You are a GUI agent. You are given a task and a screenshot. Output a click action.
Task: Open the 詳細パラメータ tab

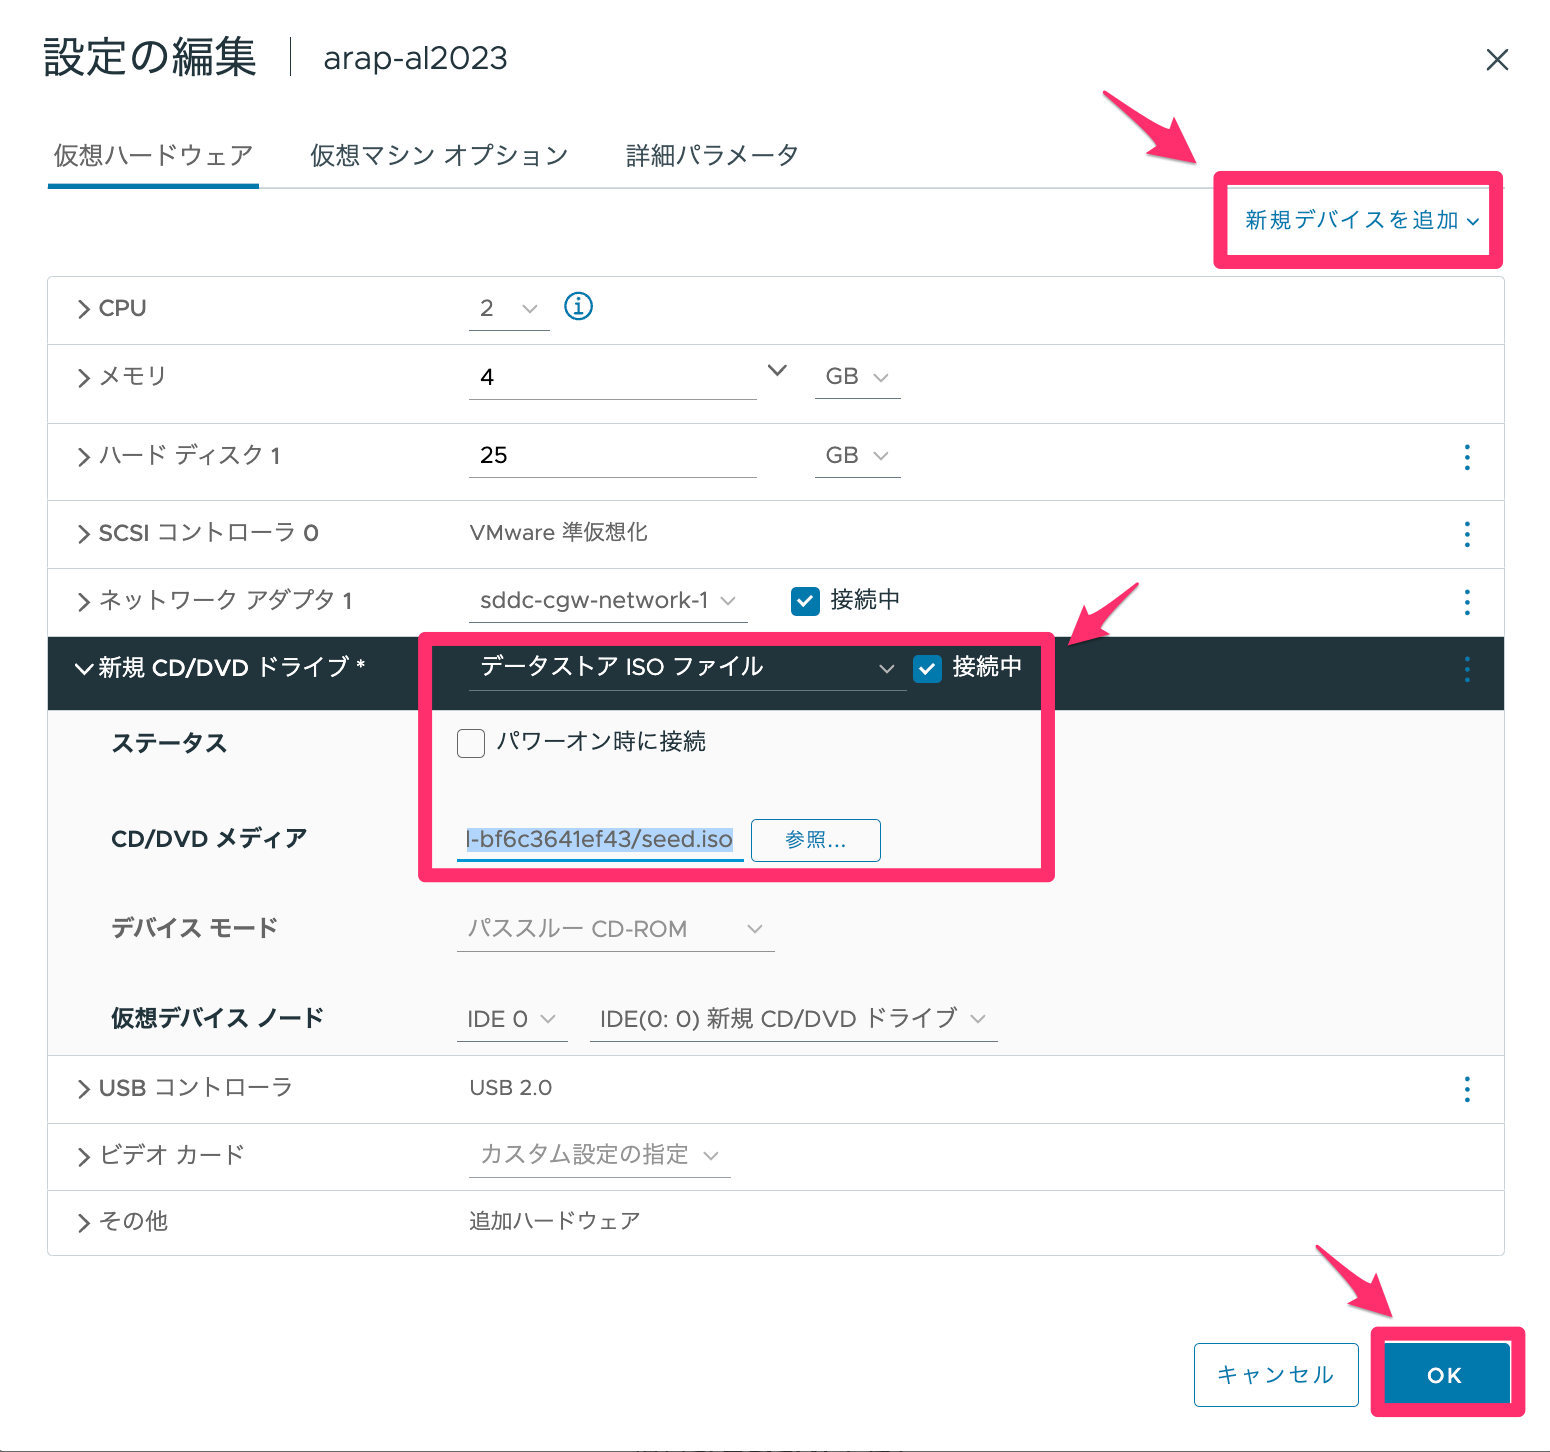click(709, 154)
